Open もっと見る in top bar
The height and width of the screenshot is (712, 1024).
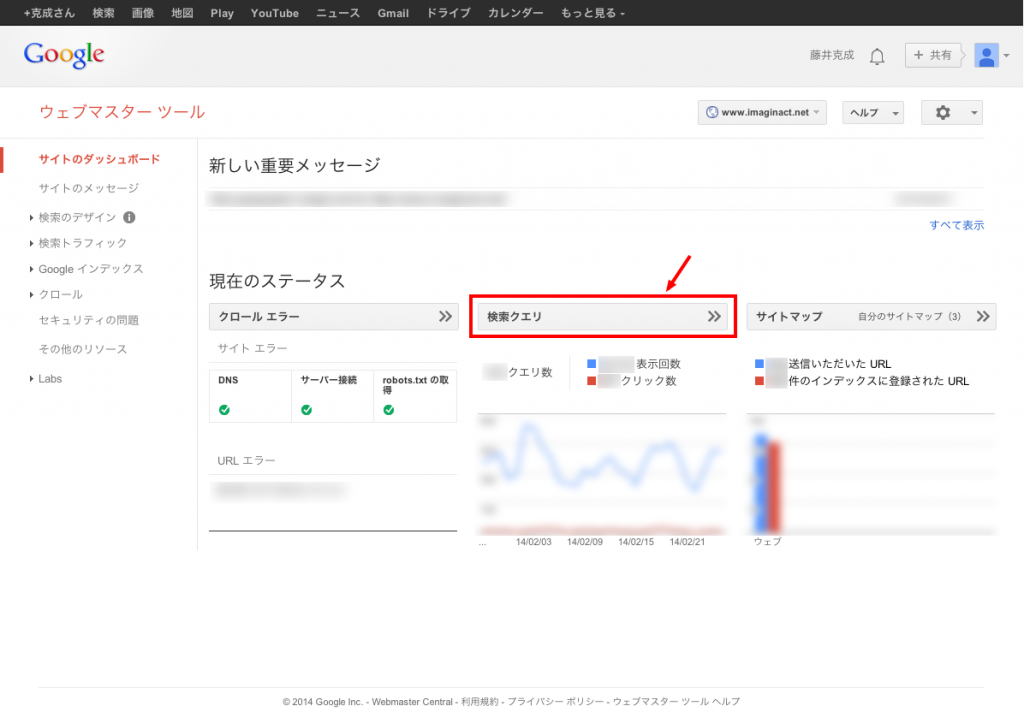592,13
